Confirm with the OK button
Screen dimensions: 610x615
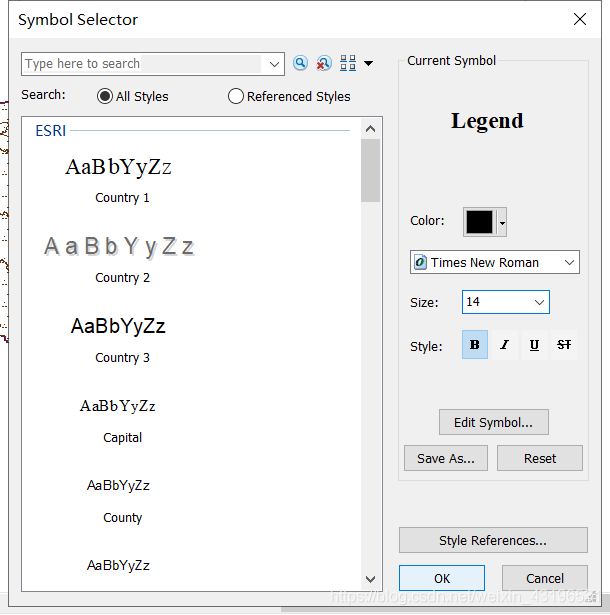point(442,578)
